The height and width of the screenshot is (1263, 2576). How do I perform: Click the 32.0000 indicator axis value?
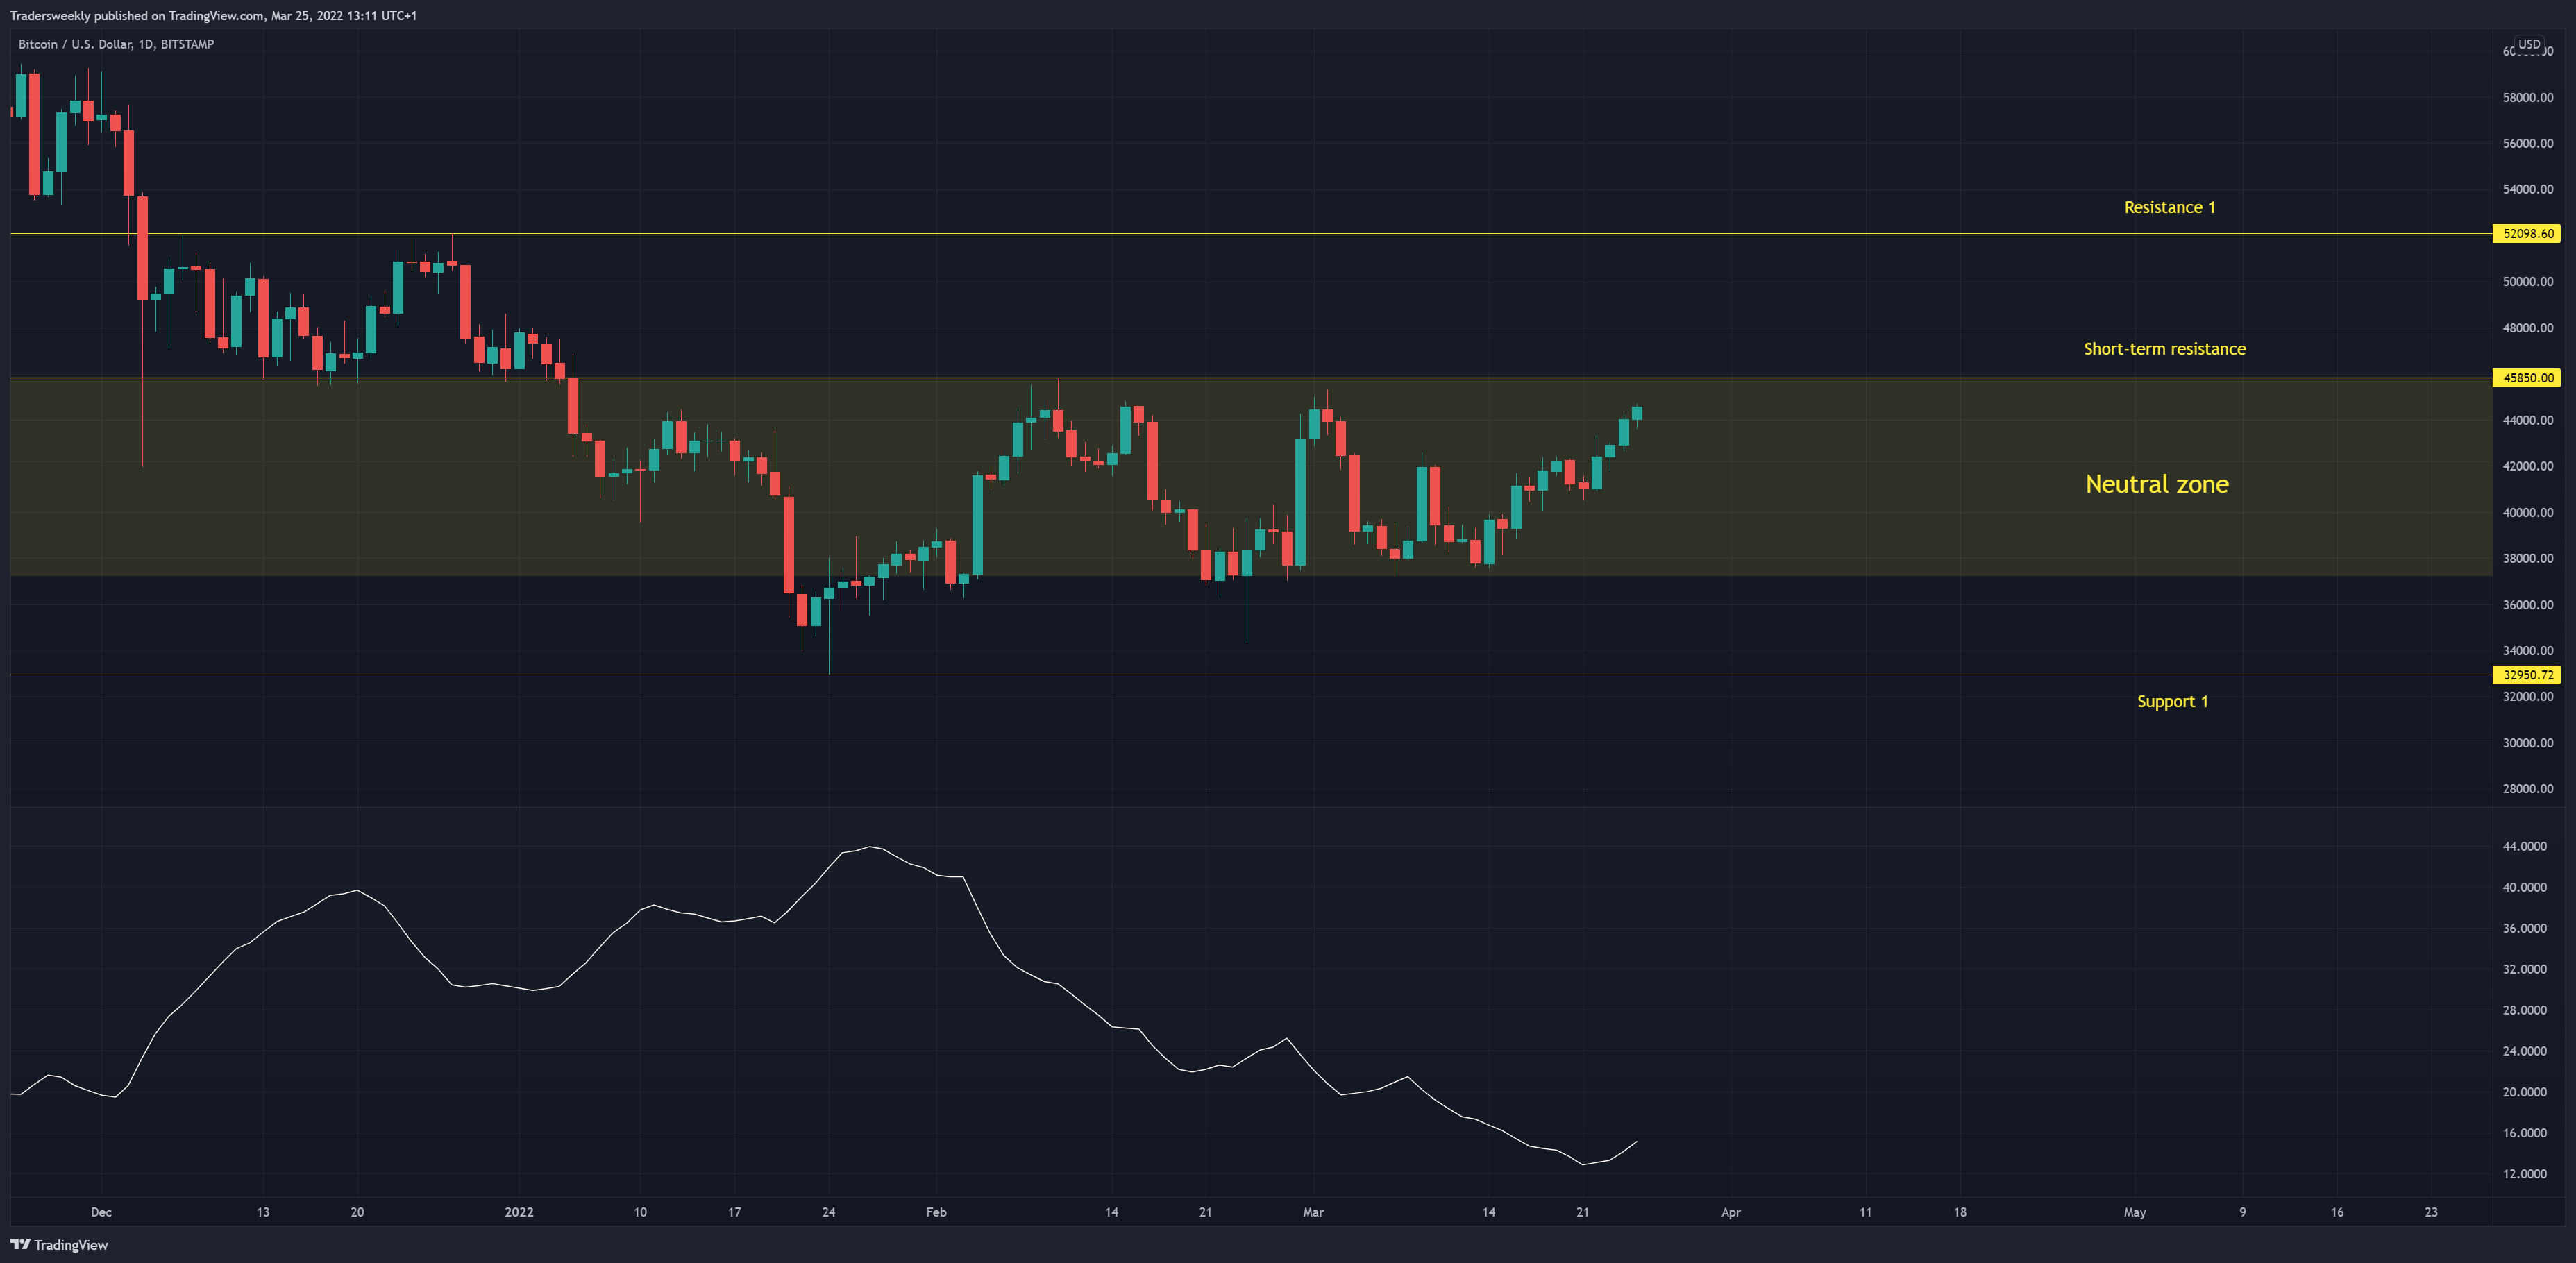[2525, 969]
